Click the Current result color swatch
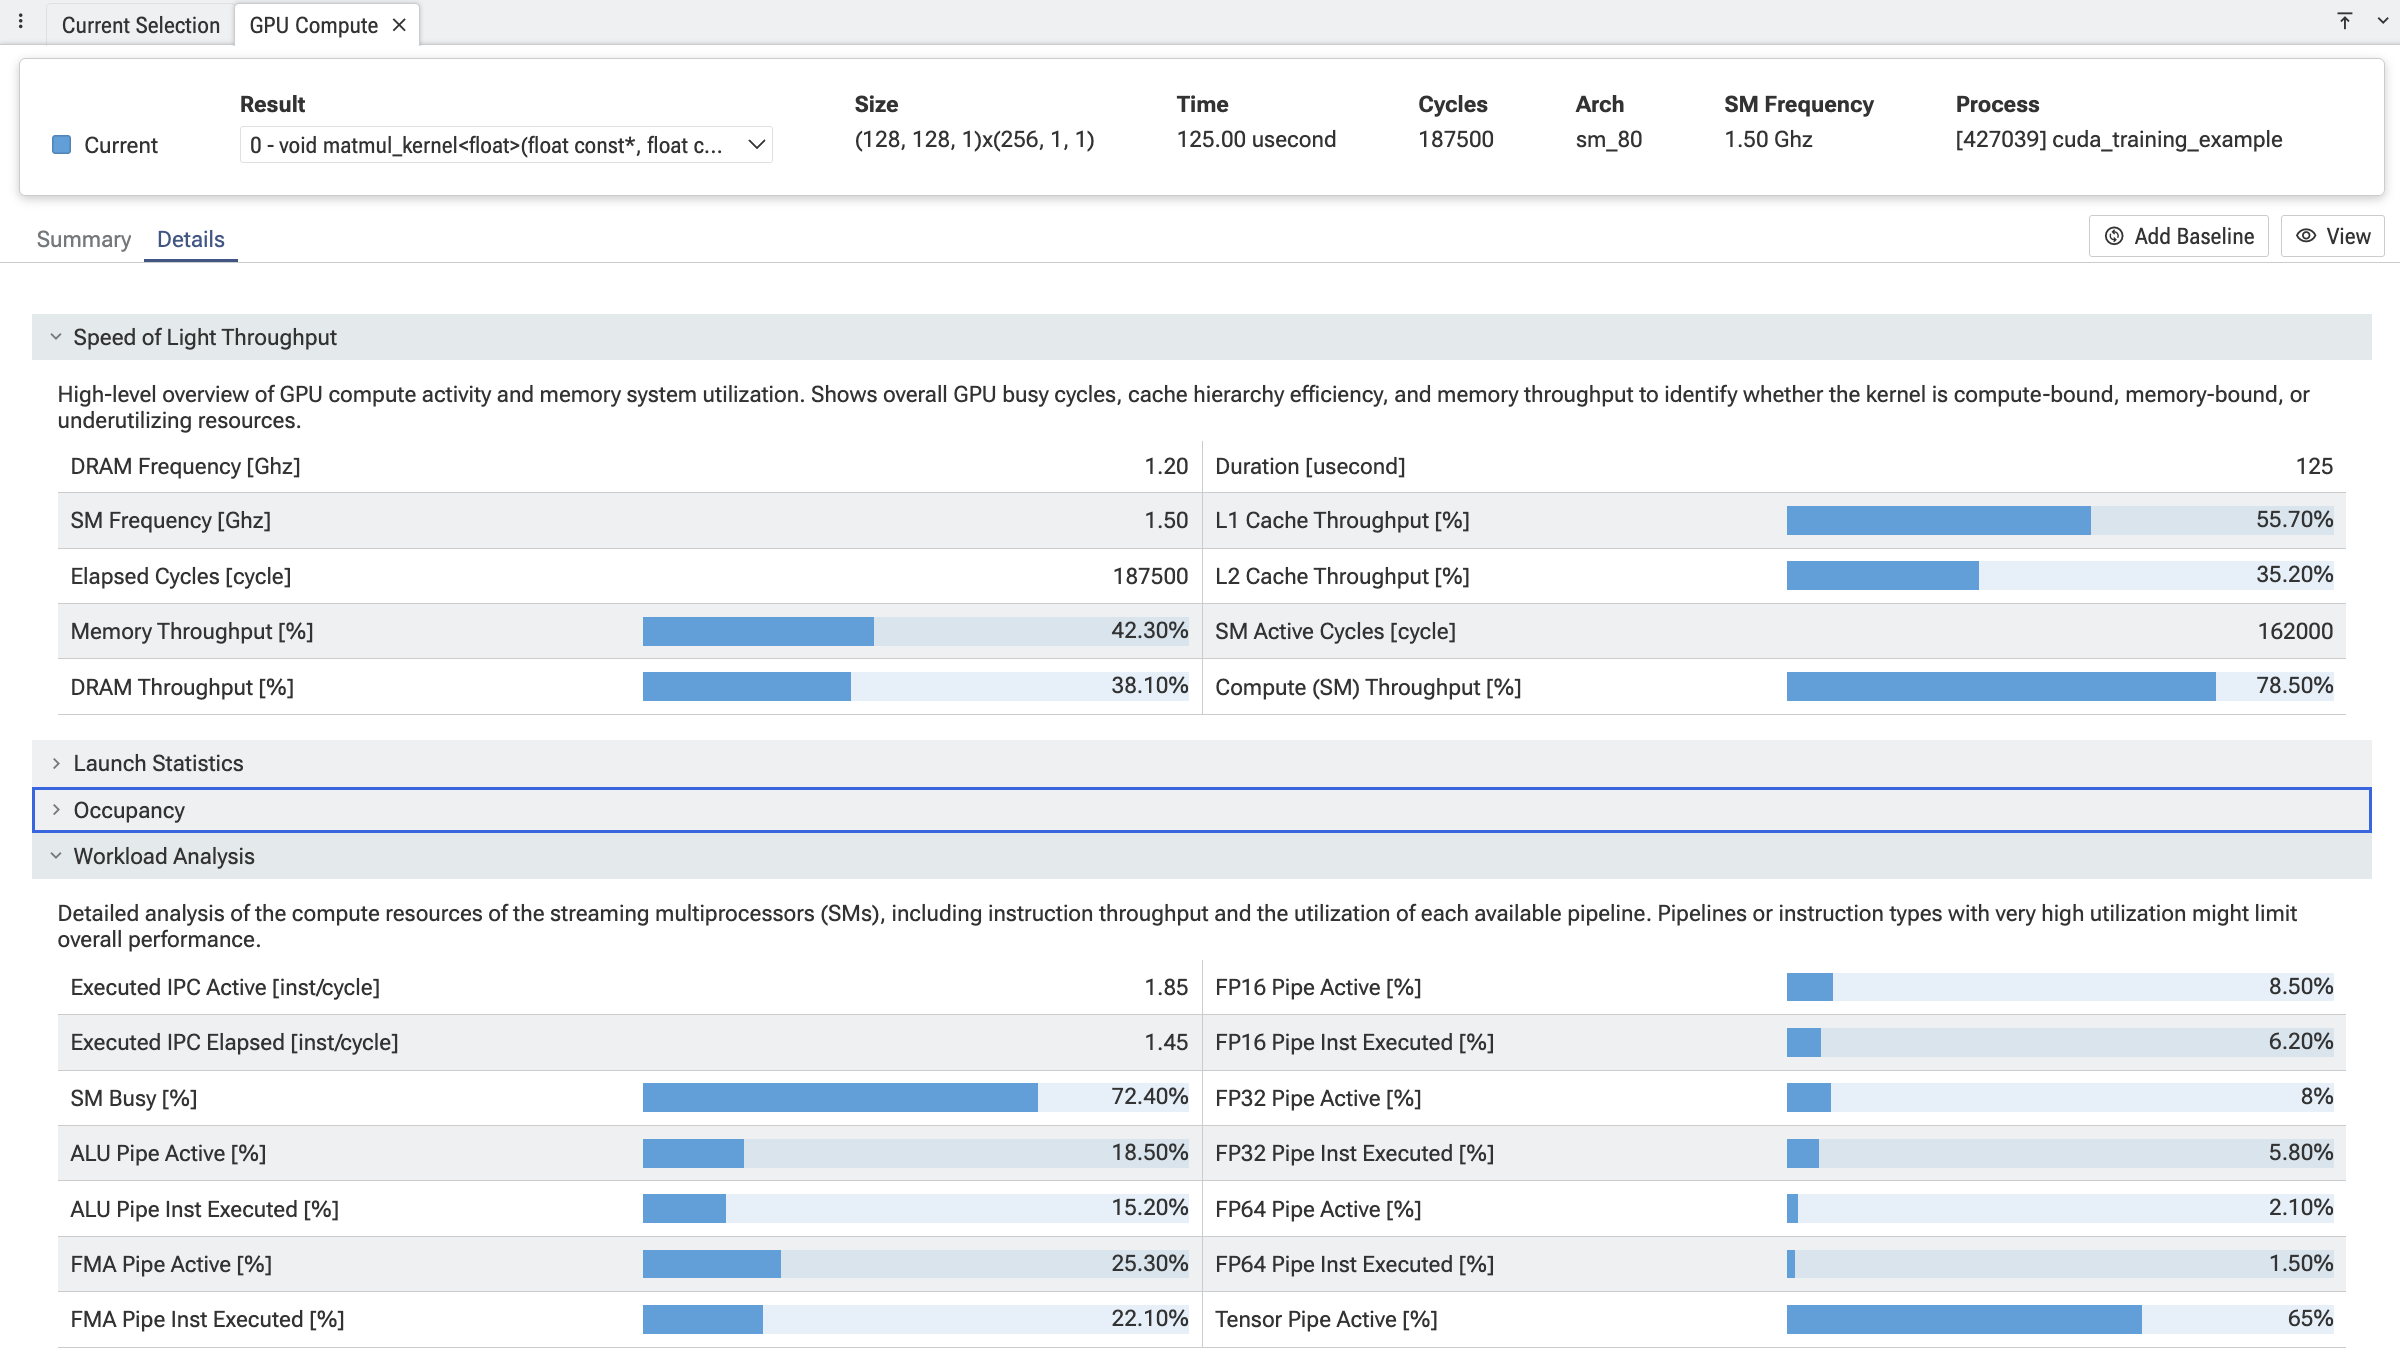This screenshot has height=1354, width=2400. pyautogui.click(x=61, y=145)
